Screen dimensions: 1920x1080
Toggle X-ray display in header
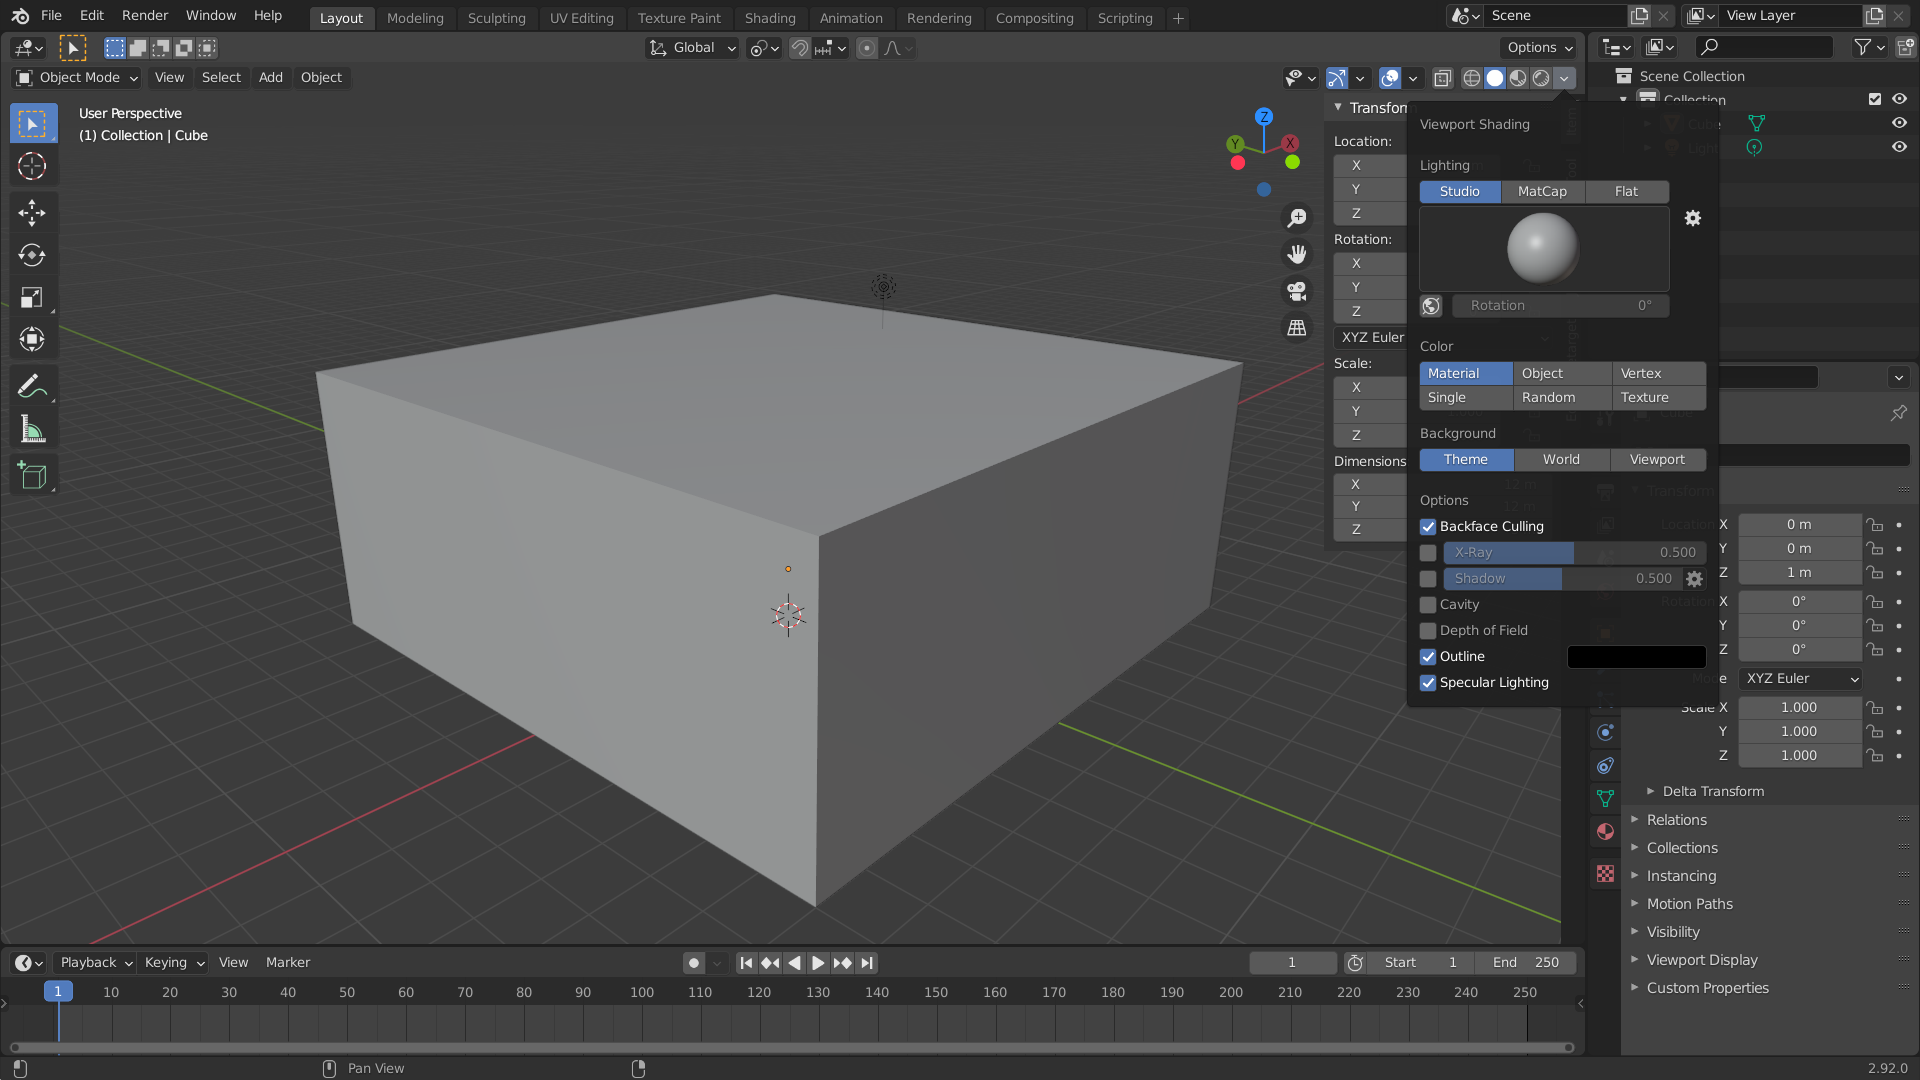(1443, 78)
